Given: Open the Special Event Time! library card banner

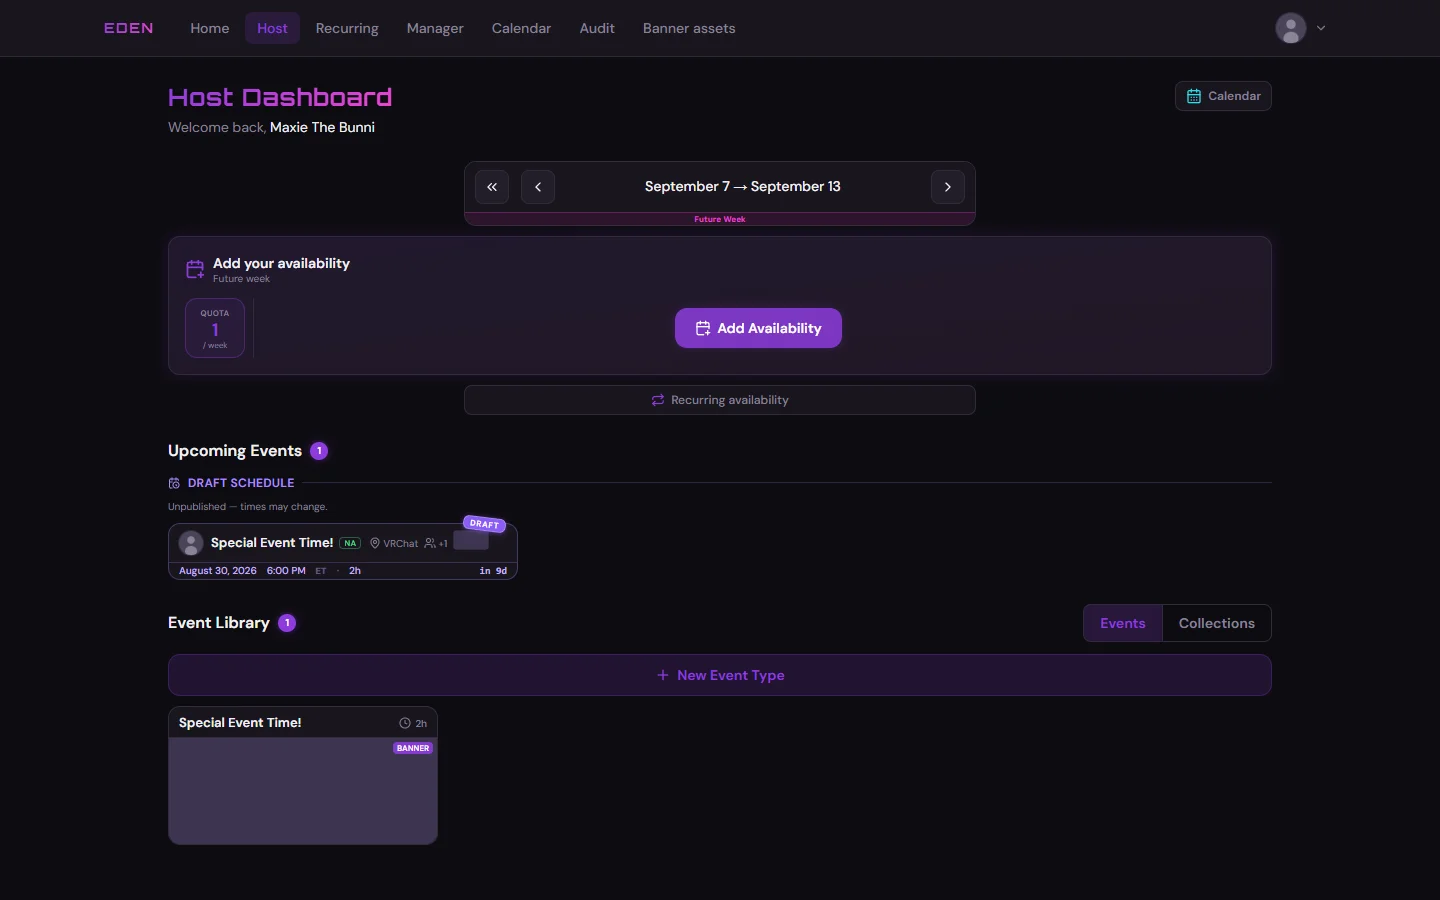Looking at the screenshot, I should pyautogui.click(x=303, y=791).
